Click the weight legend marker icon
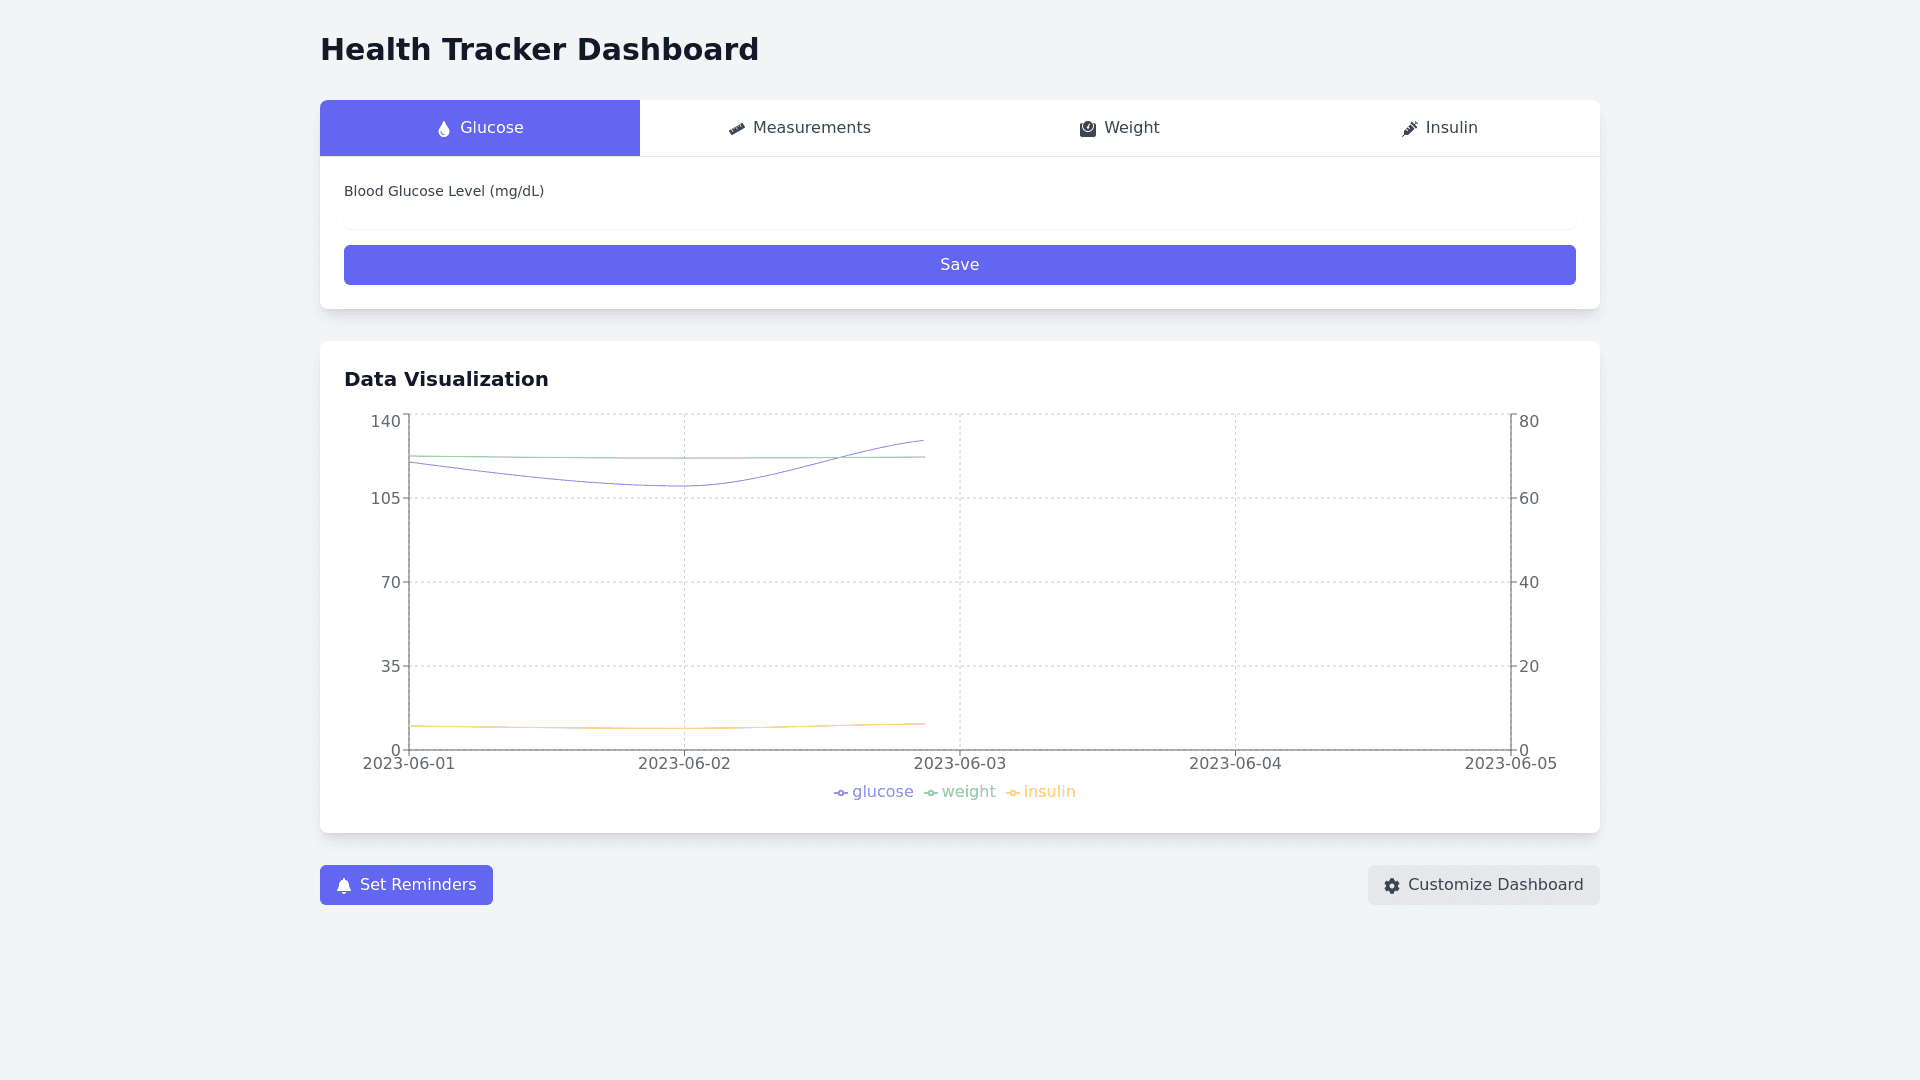The width and height of the screenshot is (1920, 1080). (931, 793)
